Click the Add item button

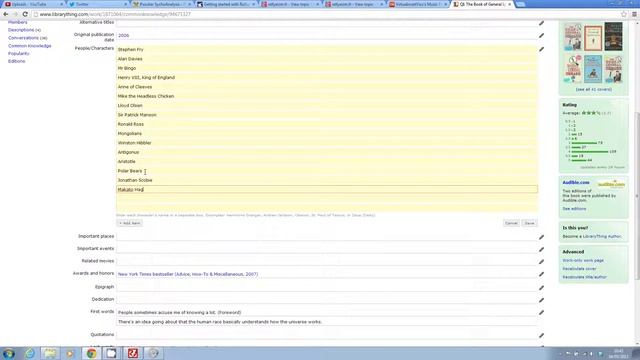[129, 223]
